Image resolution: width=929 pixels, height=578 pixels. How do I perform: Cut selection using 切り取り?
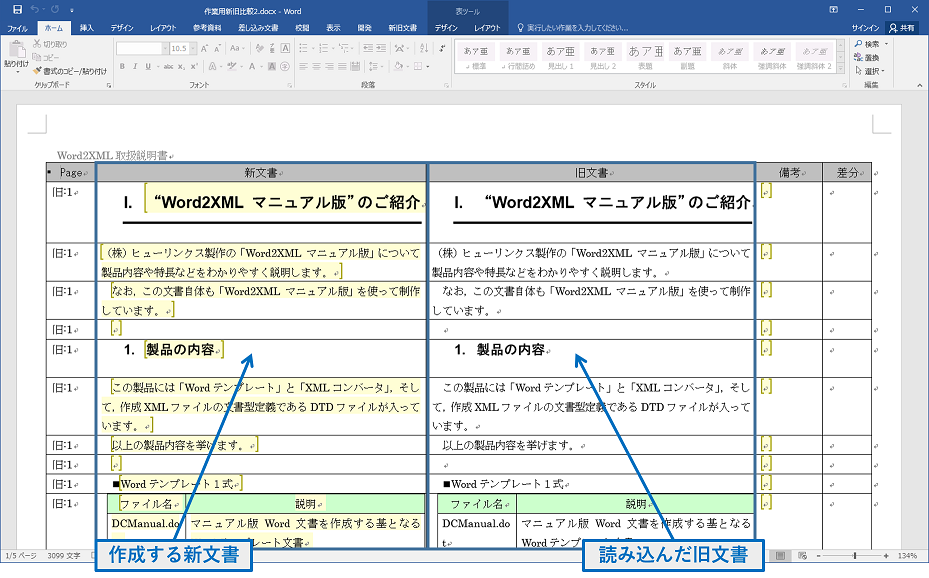click(x=50, y=44)
